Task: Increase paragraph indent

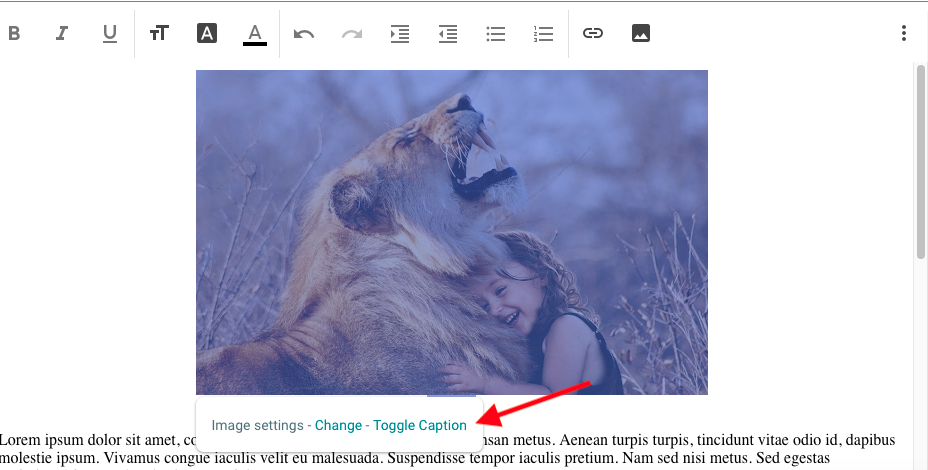Action: click(x=400, y=33)
